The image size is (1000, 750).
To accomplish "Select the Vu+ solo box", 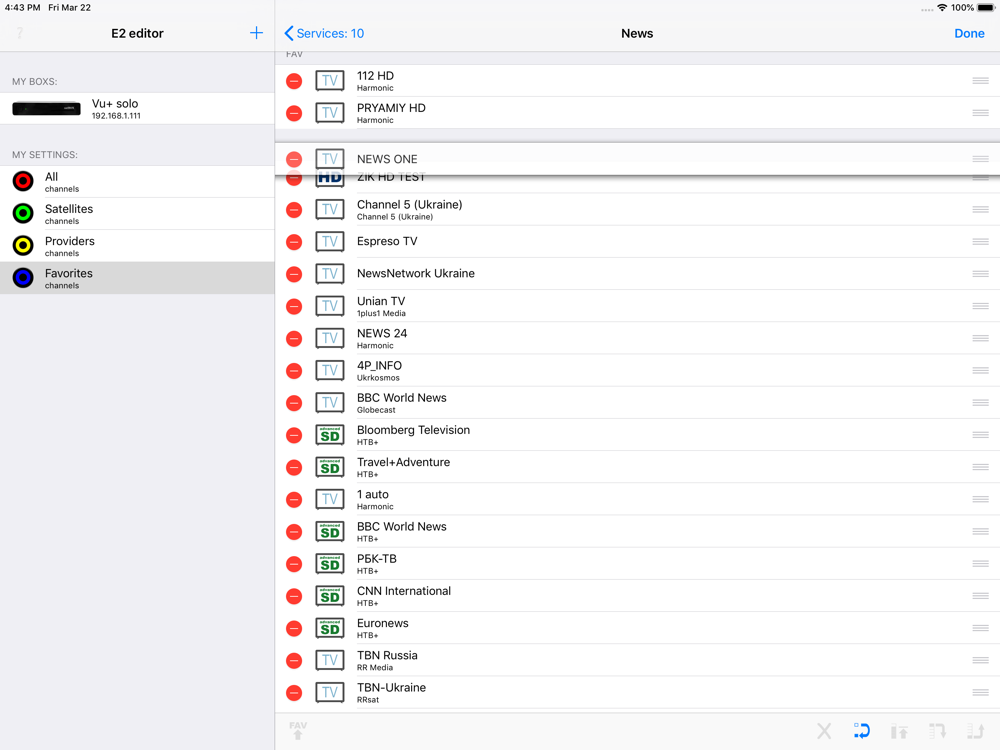I will [137, 108].
